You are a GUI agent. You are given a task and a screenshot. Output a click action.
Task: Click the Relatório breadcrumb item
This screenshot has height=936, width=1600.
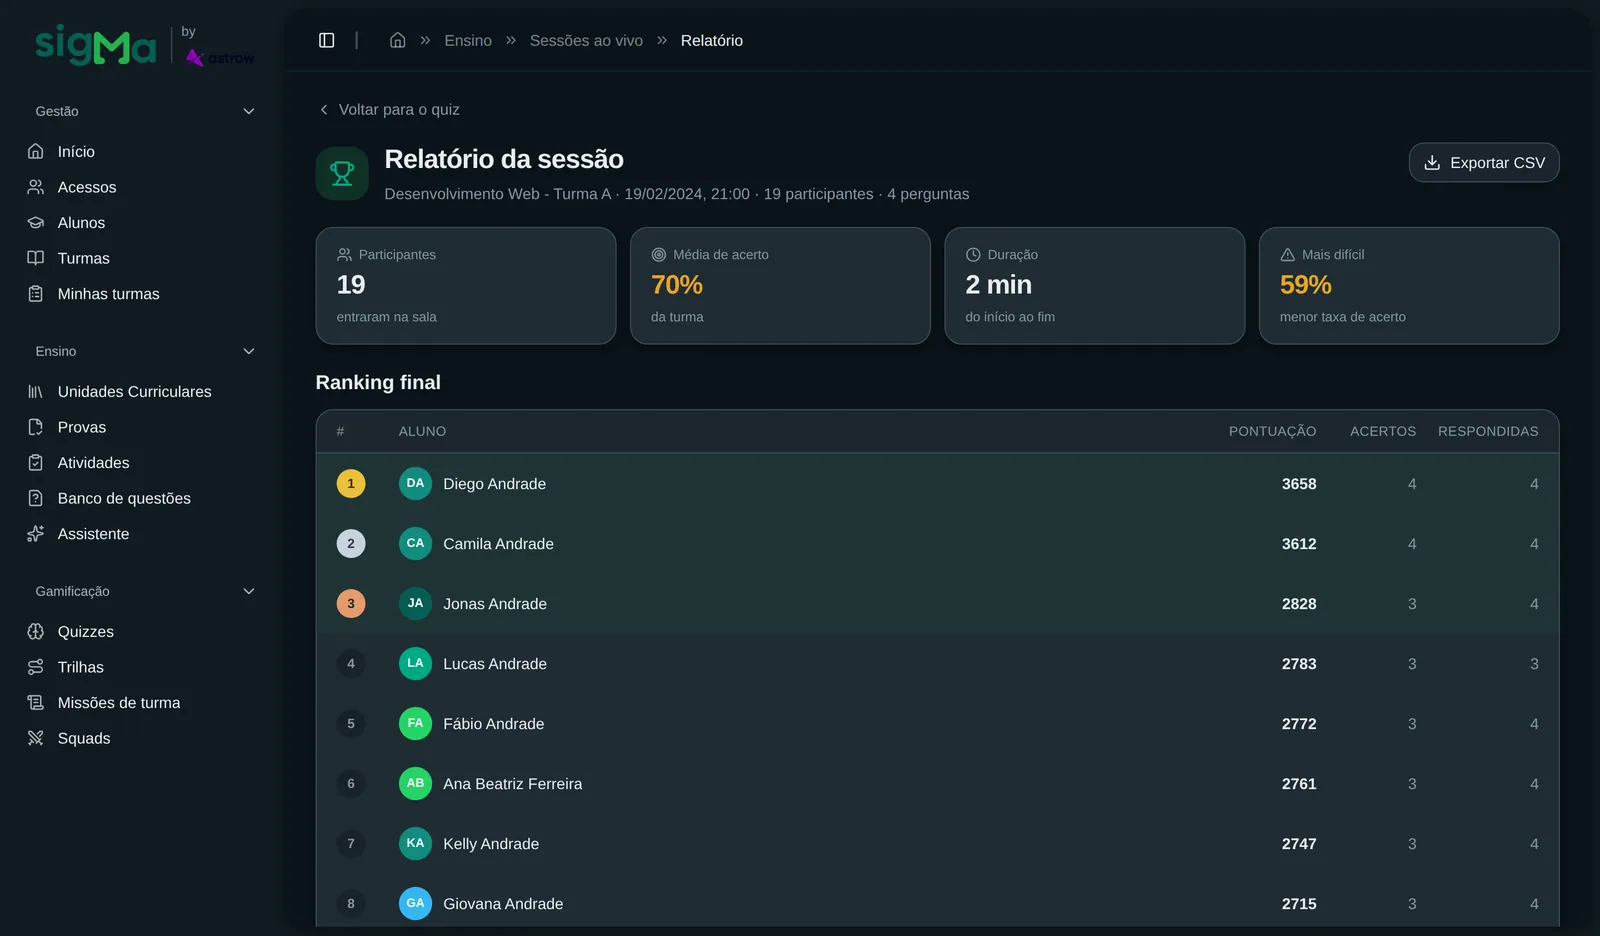tap(712, 40)
